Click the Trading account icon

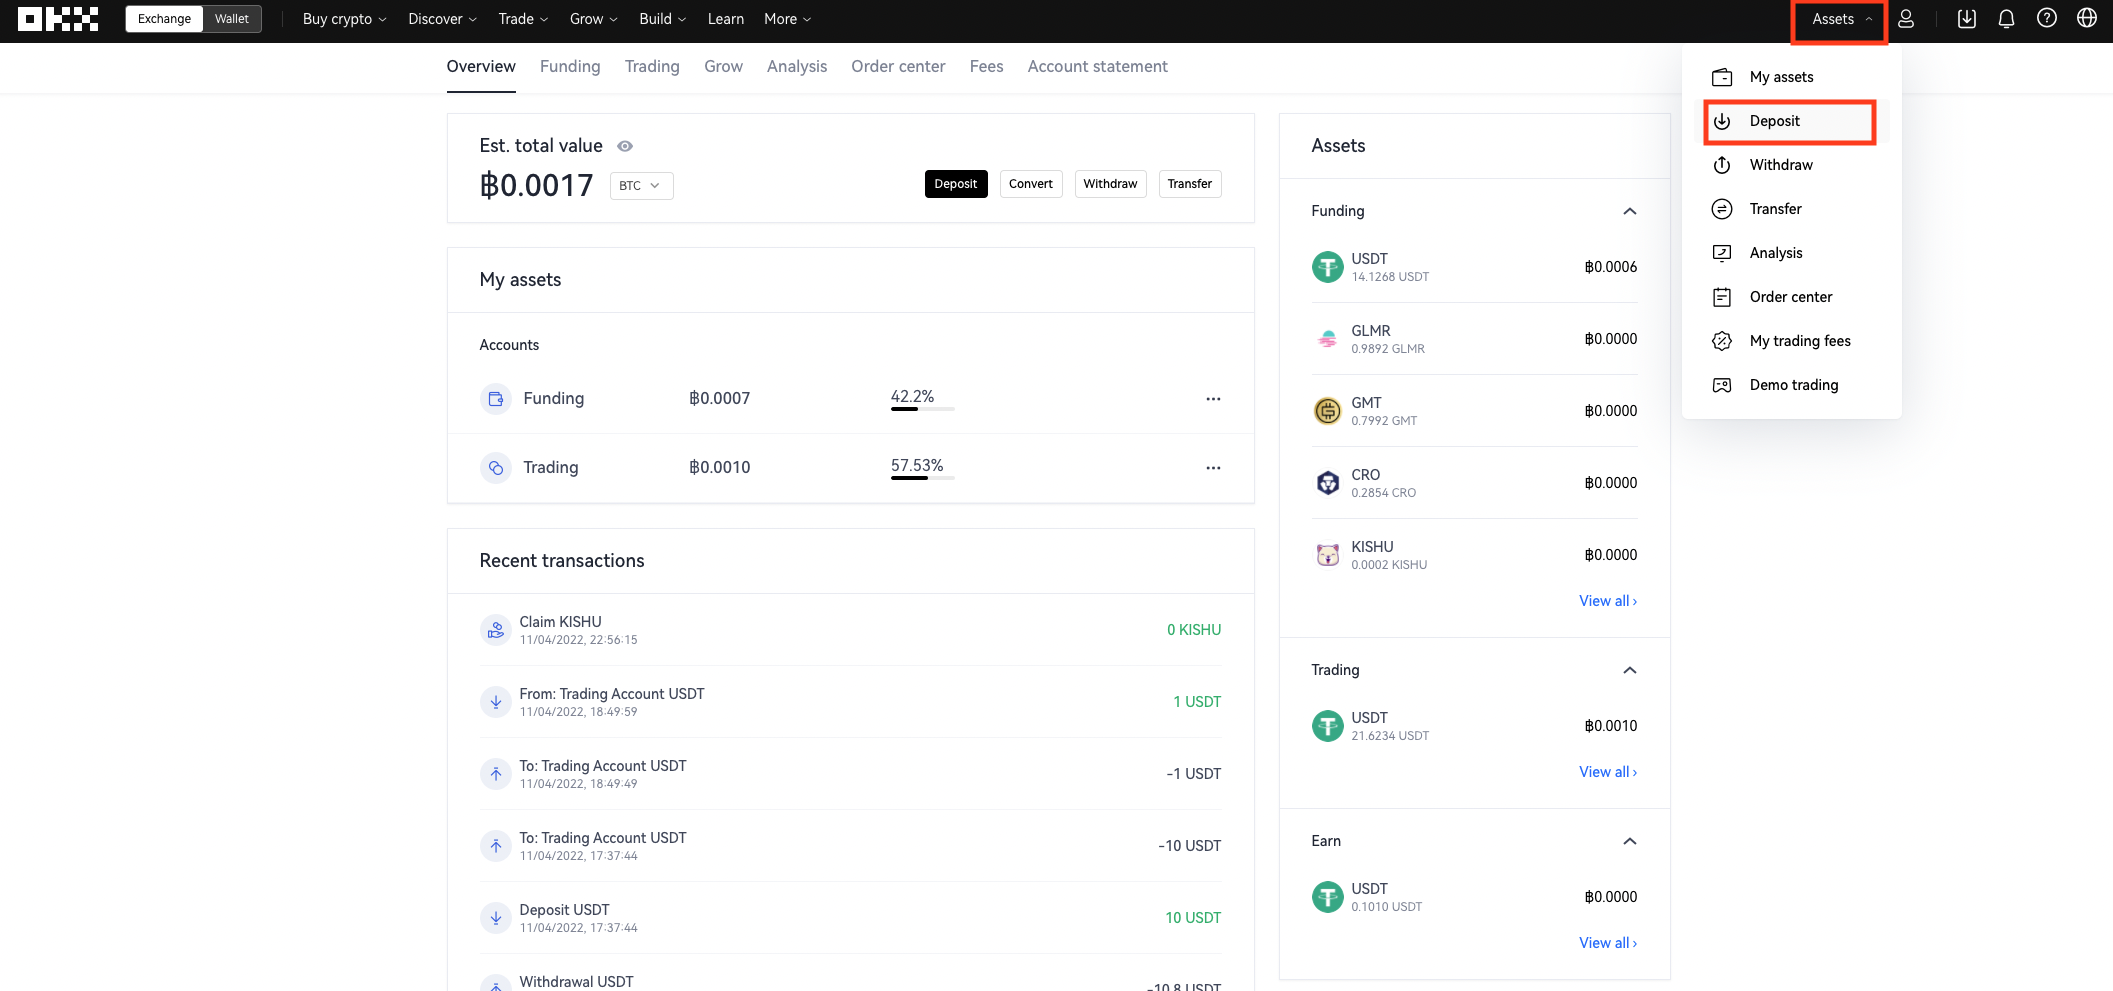[496, 468]
